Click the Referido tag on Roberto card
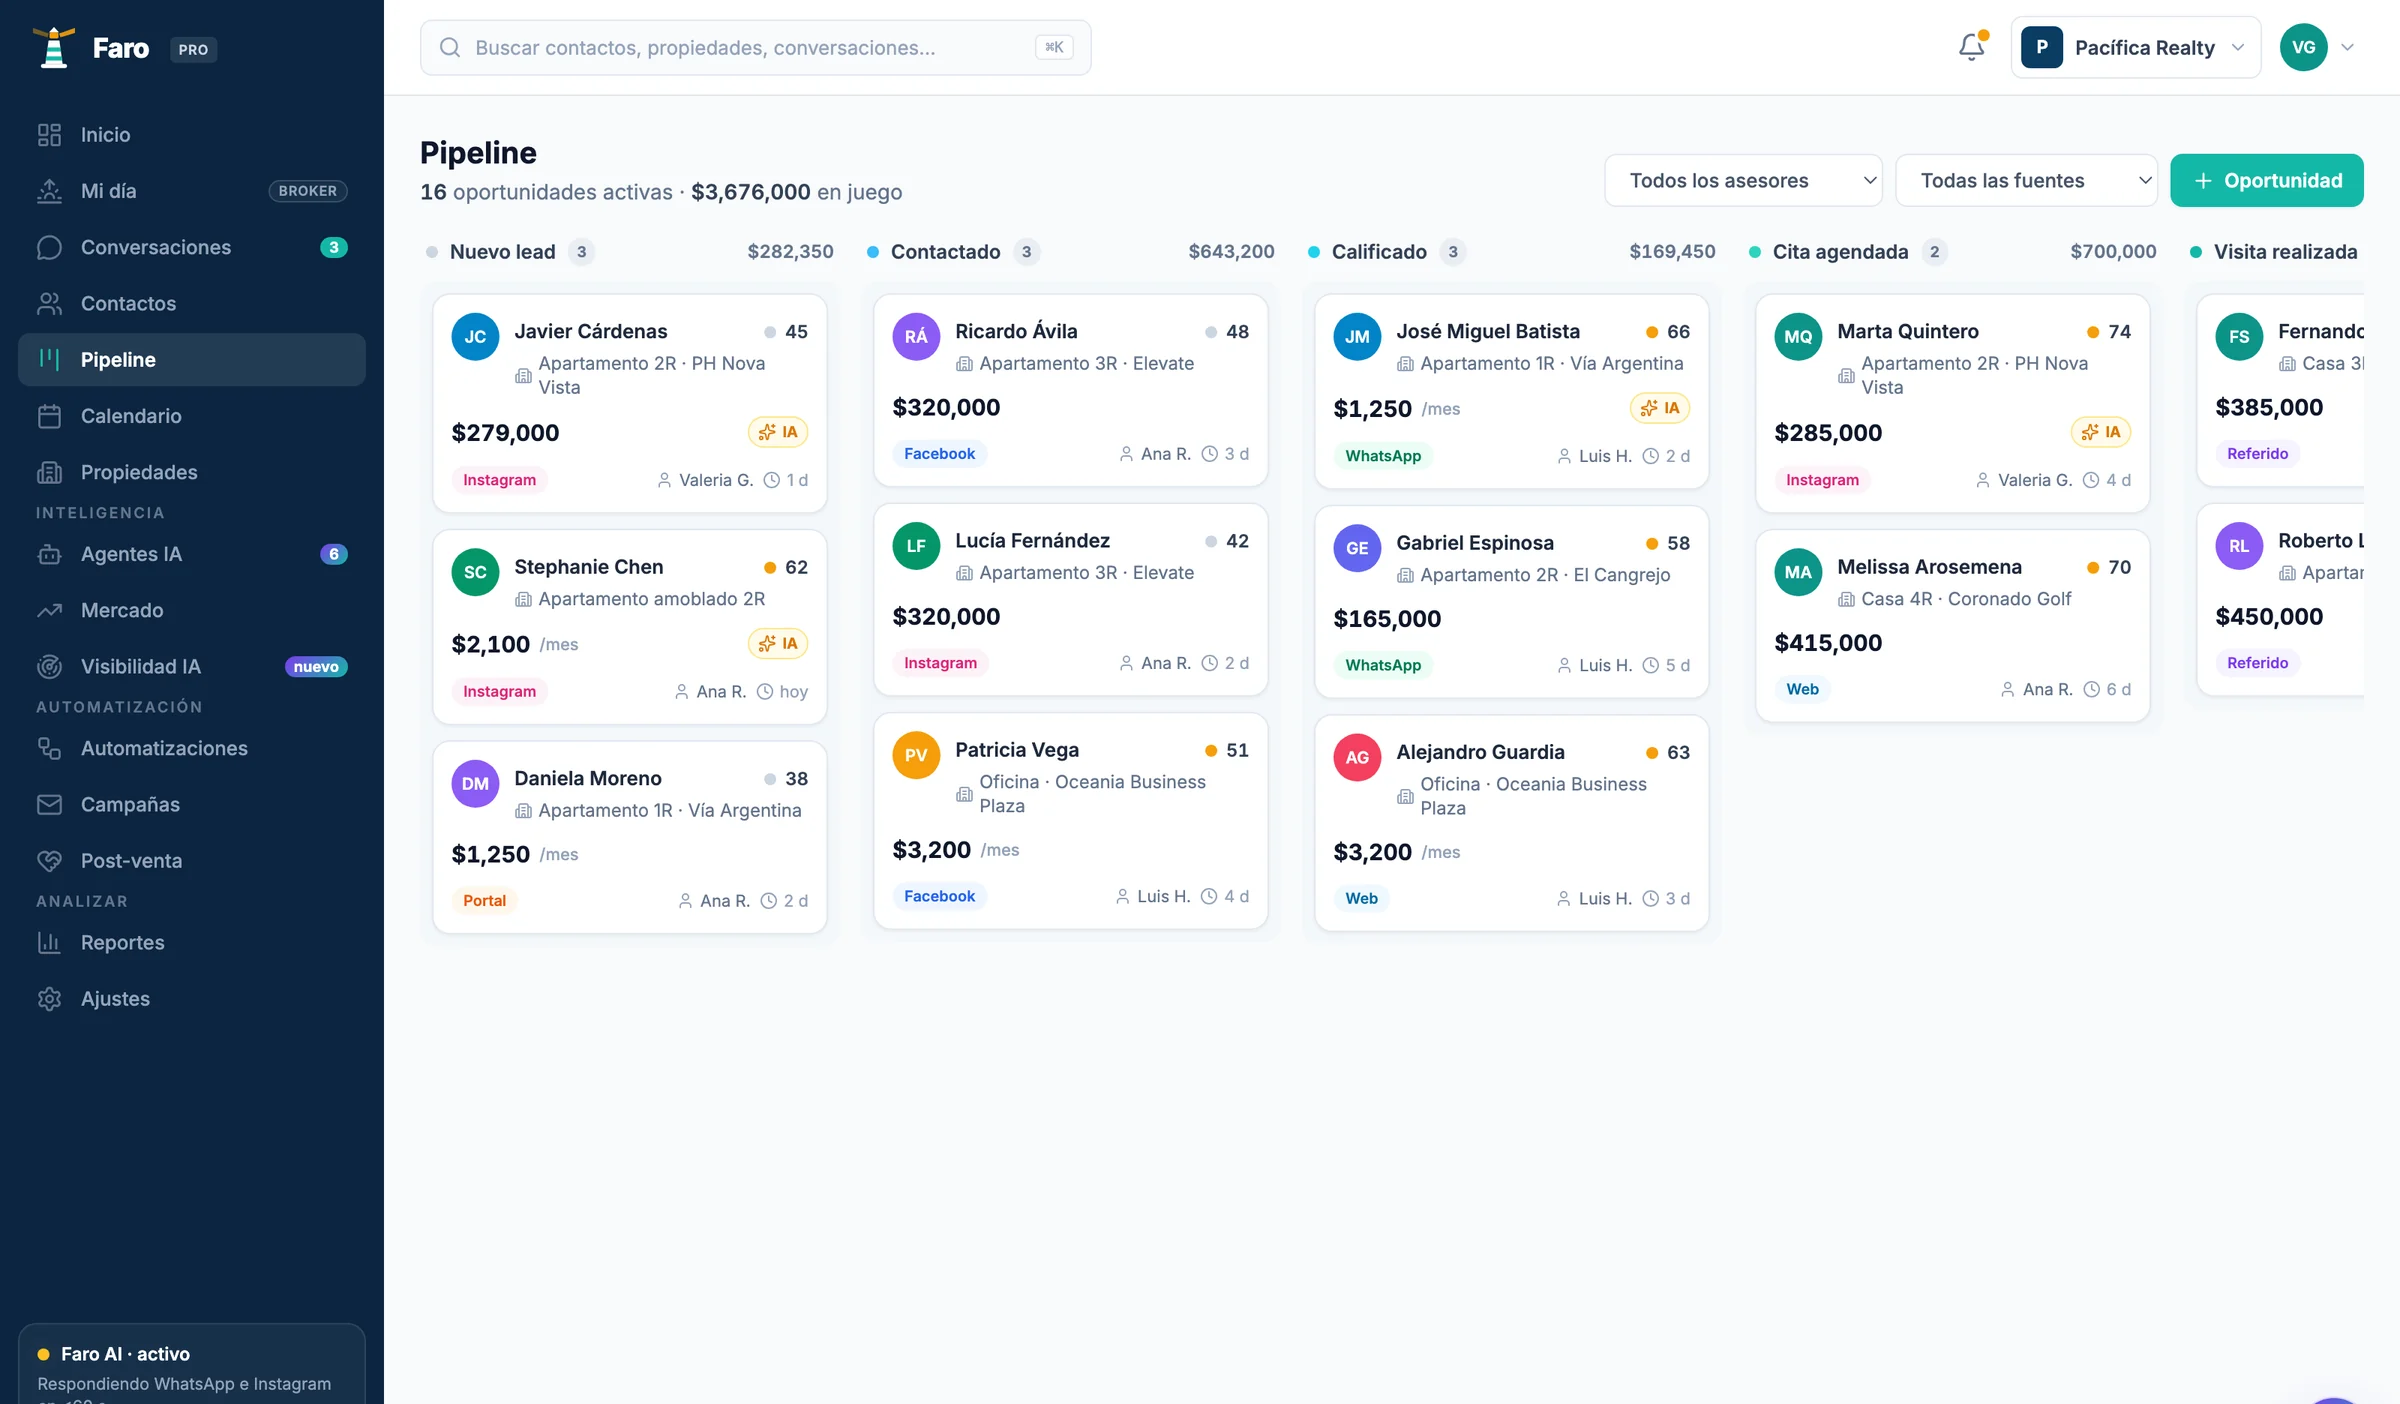The image size is (2400, 1404). pos(2257,663)
